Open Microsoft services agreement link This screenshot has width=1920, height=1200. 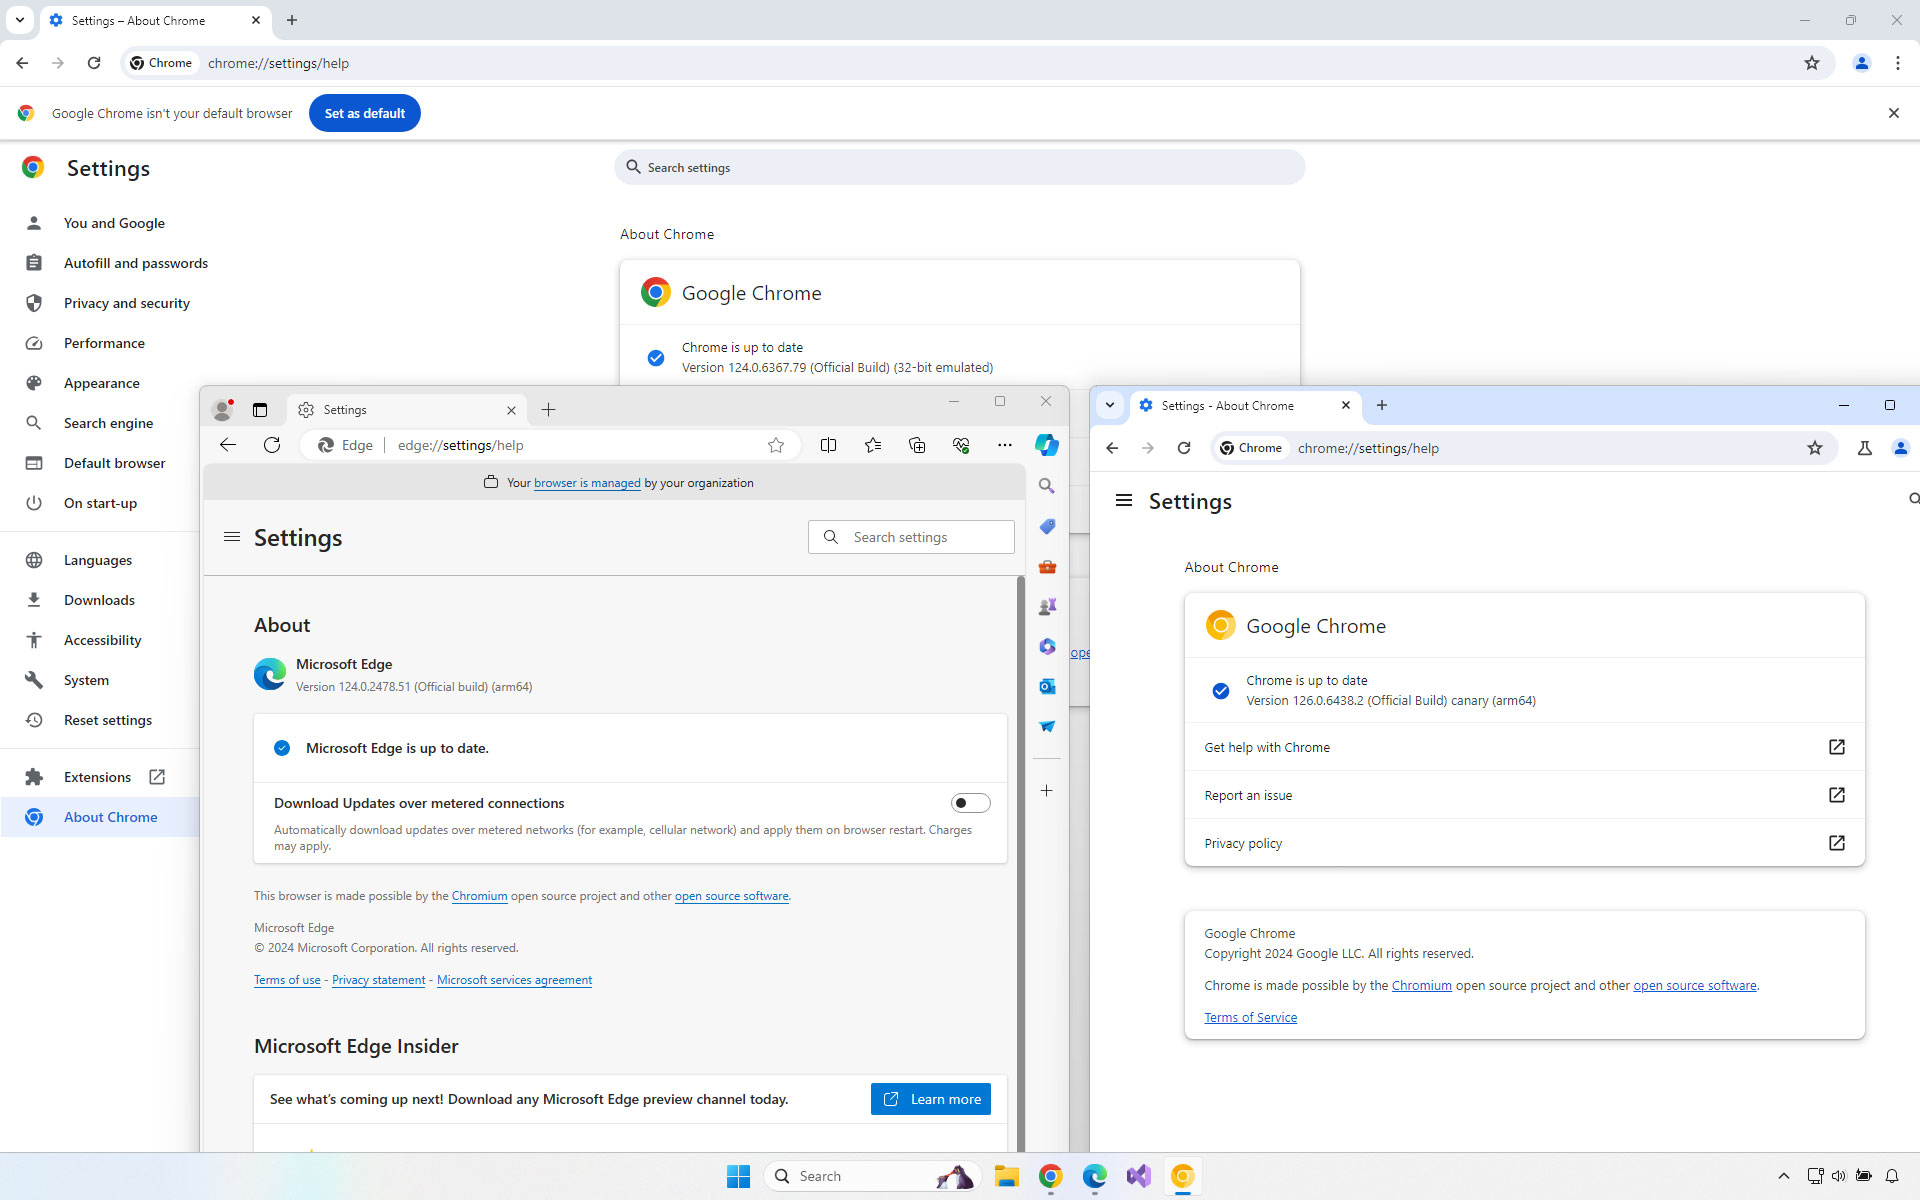click(514, 980)
